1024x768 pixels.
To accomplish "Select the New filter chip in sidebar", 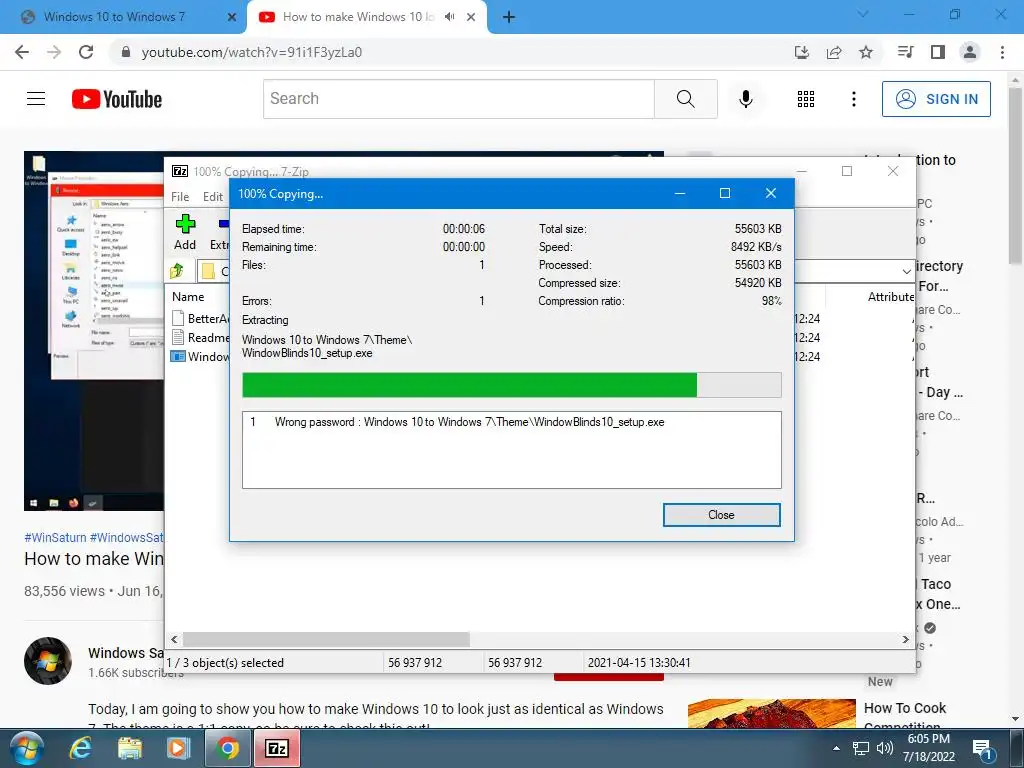I will coord(880,681).
